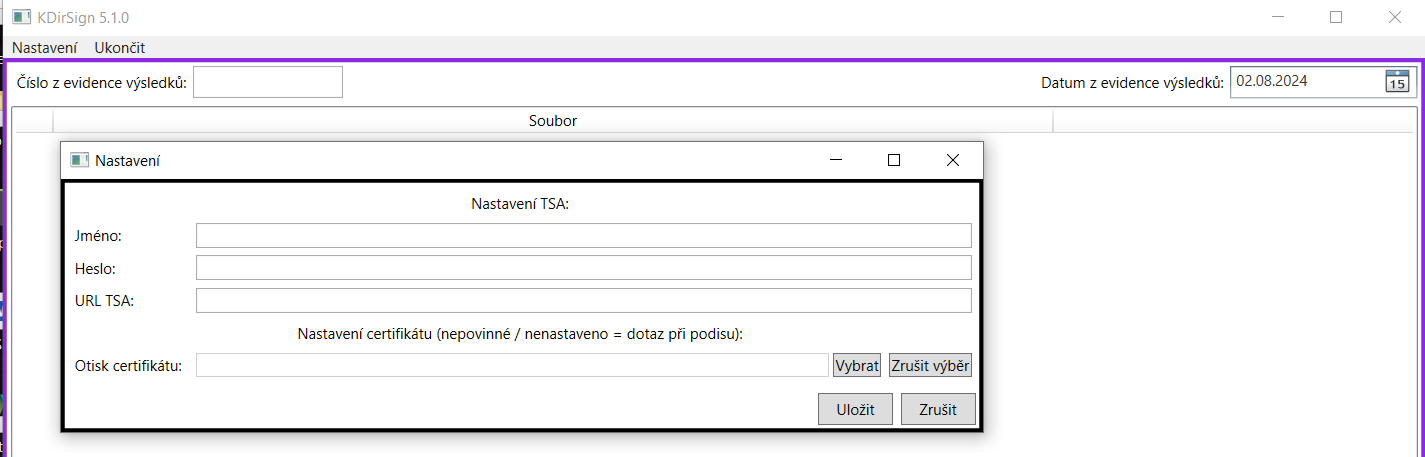Click the Otisk certifikátu field
The image size is (1425, 457).
(511, 366)
